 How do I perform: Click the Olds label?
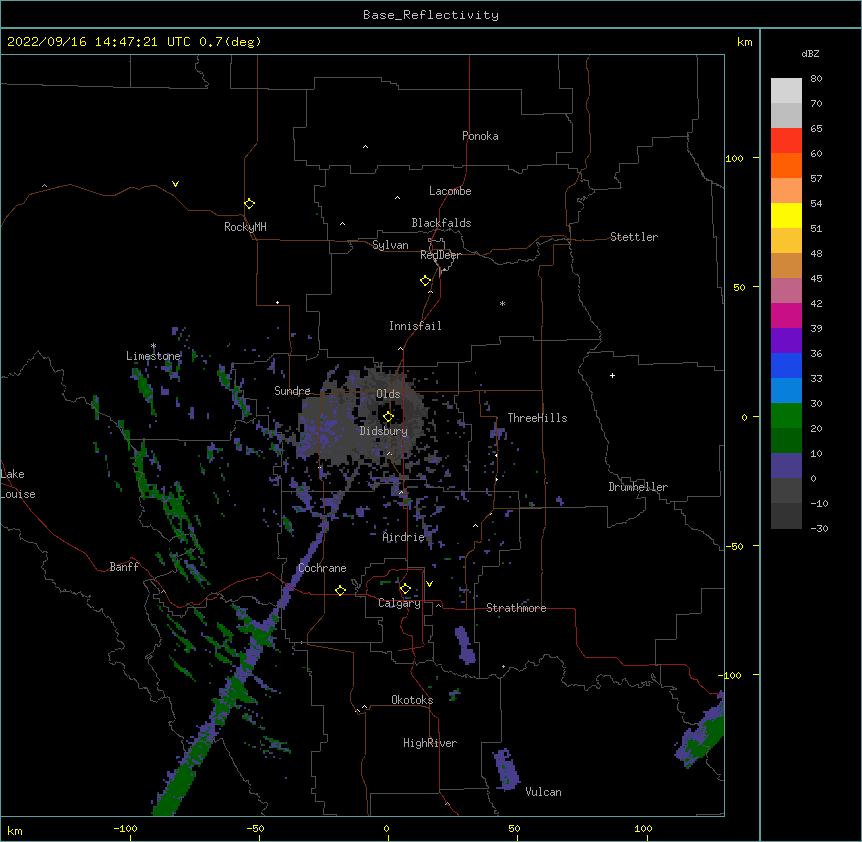tap(388, 394)
